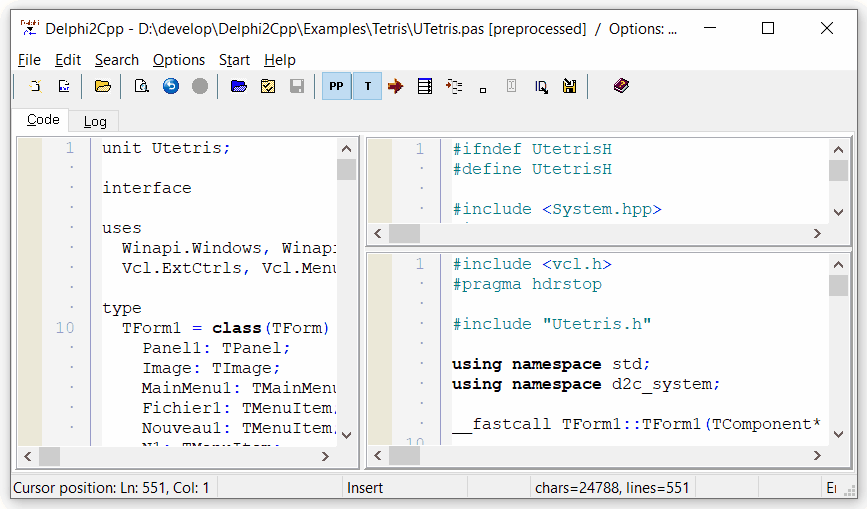Click the cursor position status bar entry
This screenshot has height=509, width=867.
pos(111,487)
